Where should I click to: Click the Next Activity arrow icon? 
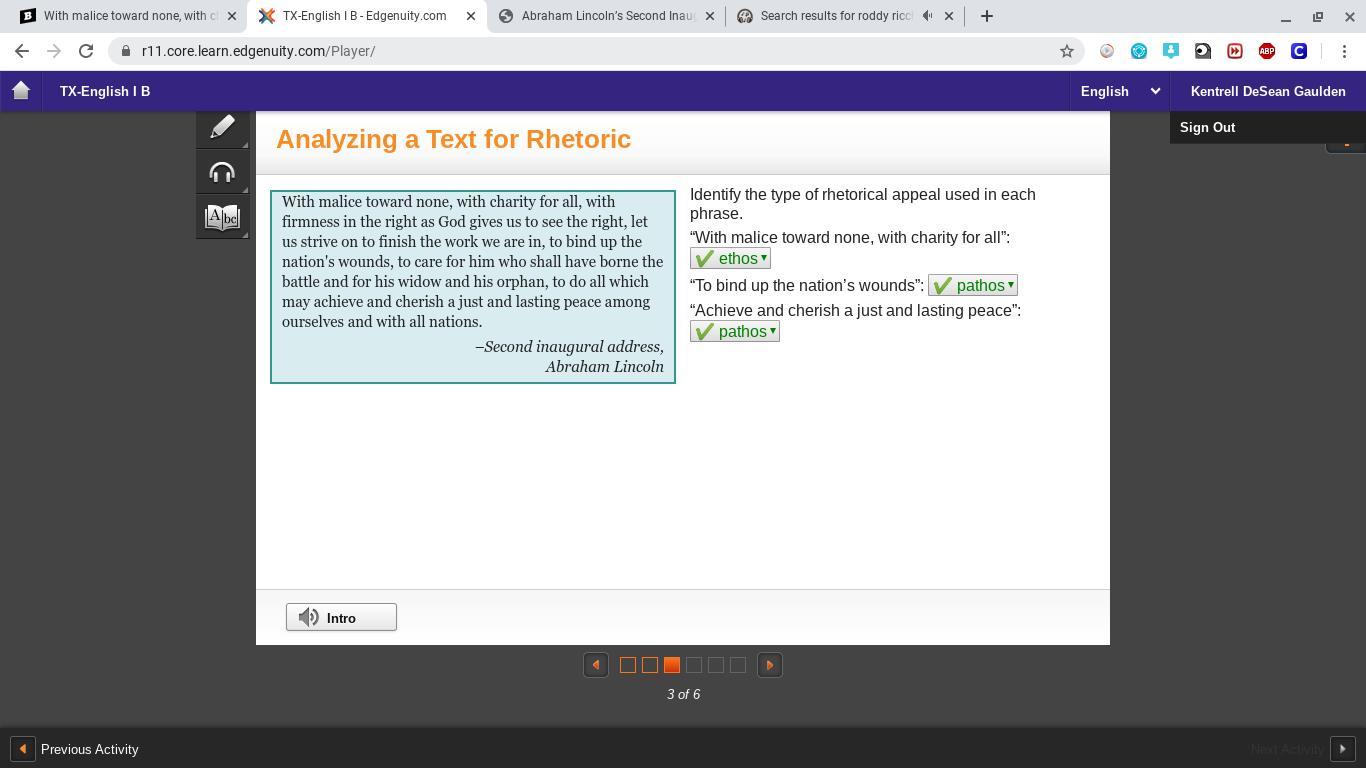1342,749
